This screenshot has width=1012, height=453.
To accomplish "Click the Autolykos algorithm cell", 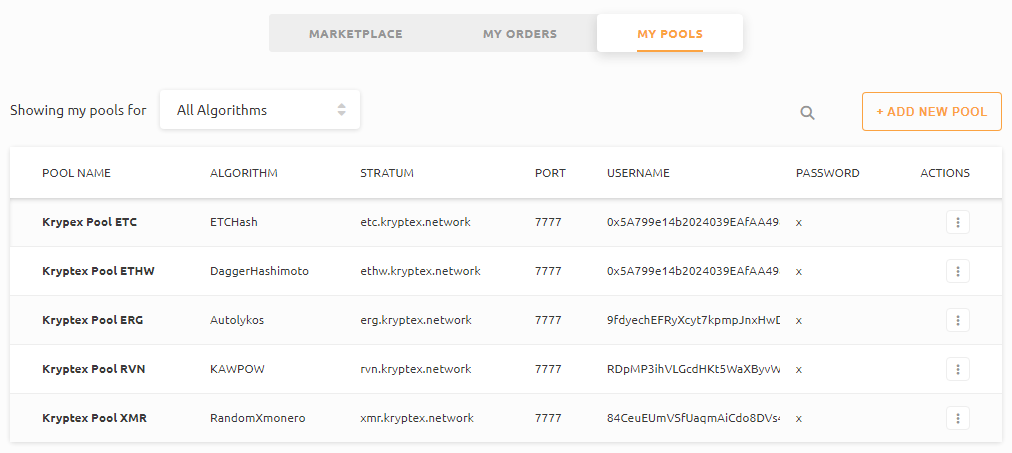I will click(237, 320).
